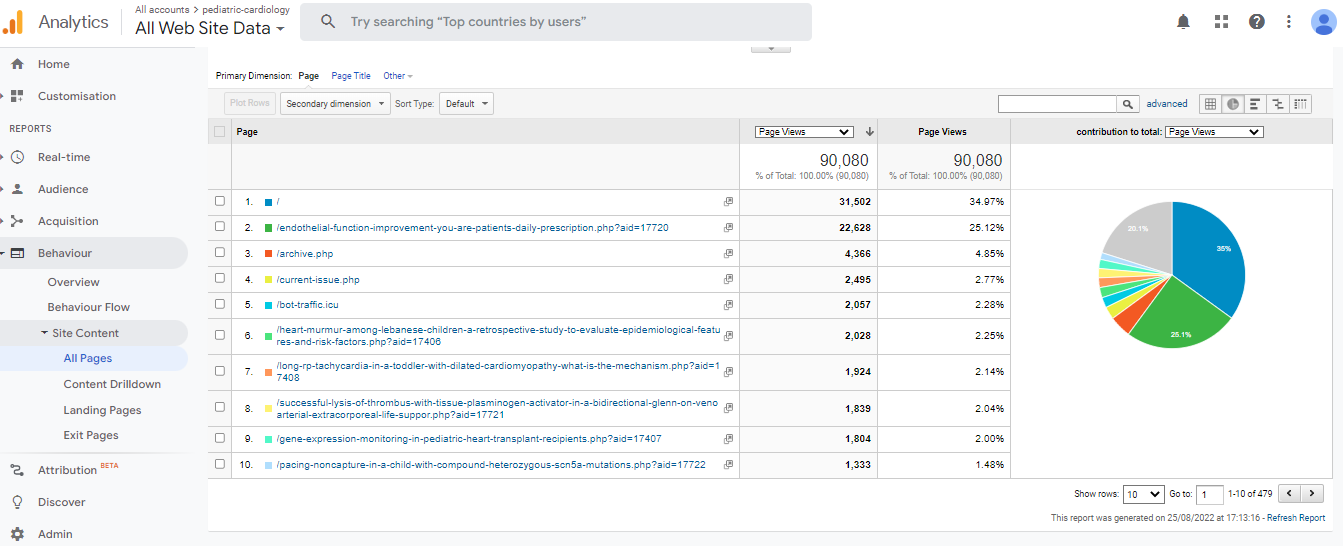This screenshot has height=546, width=1343.
Task: Select the performance bar view icon
Action: click(x=1255, y=104)
